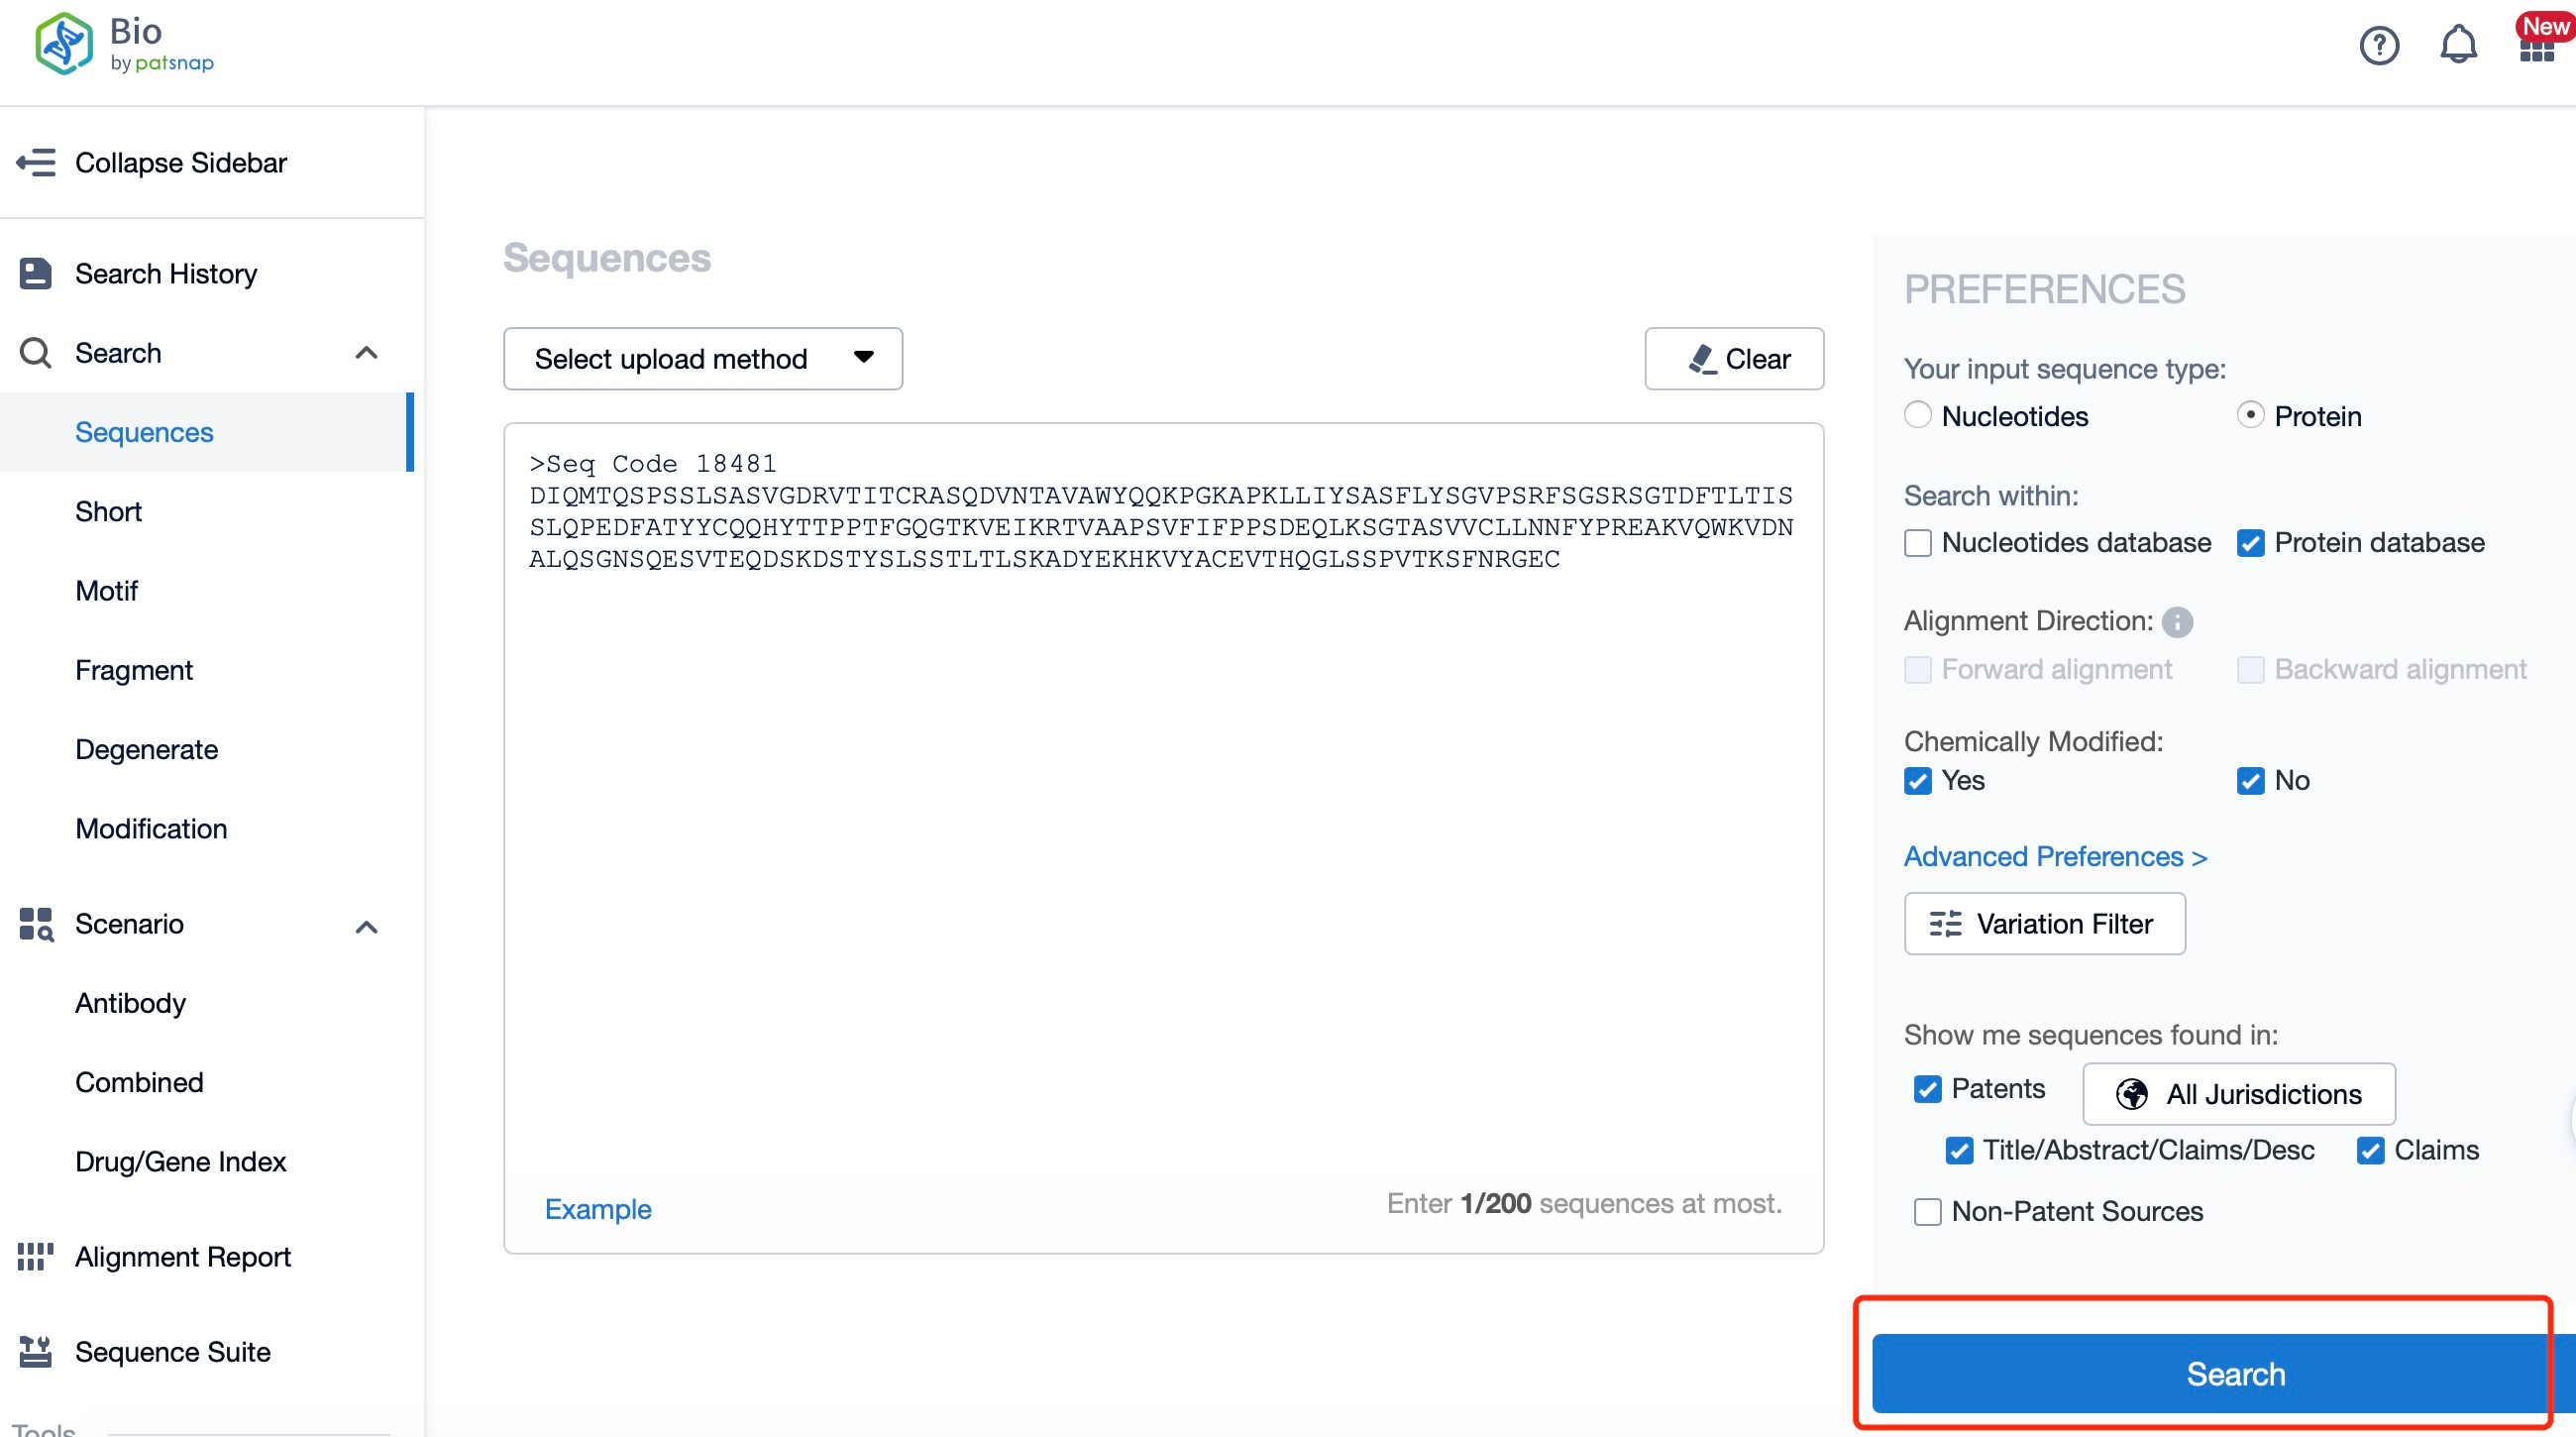Toggle Nucleotides radio button
The width and height of the screenshot is (2576, 1437).
1918,416
